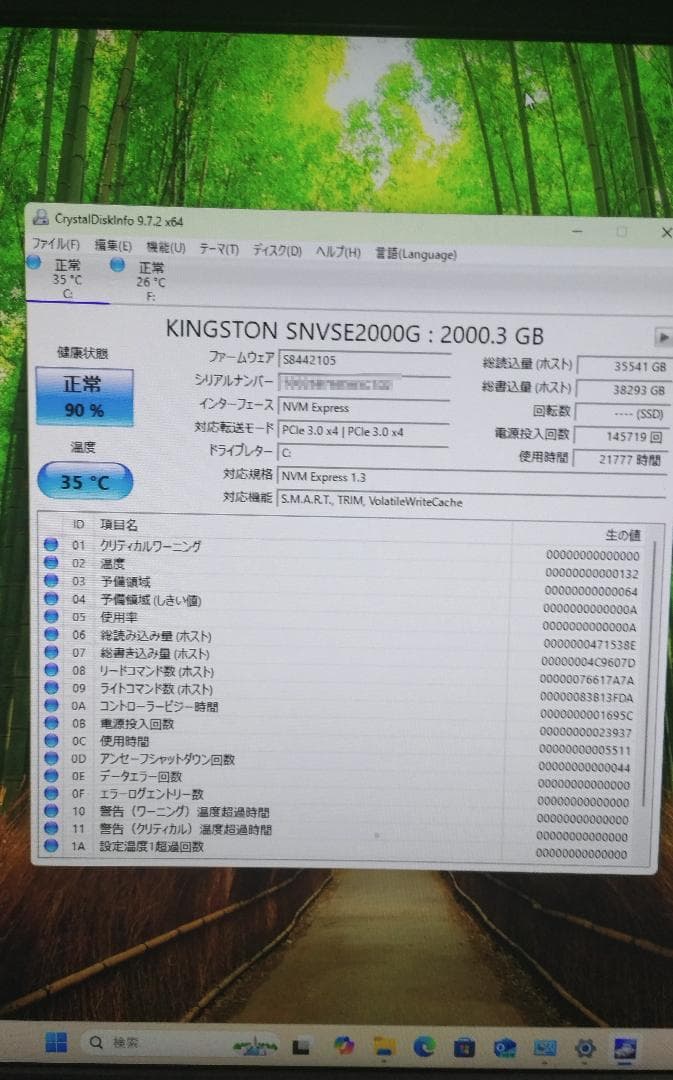Open Copilot from the taskbar
The width and height of the screenshot is (673, 1080).
click(x=344, y=1046)
